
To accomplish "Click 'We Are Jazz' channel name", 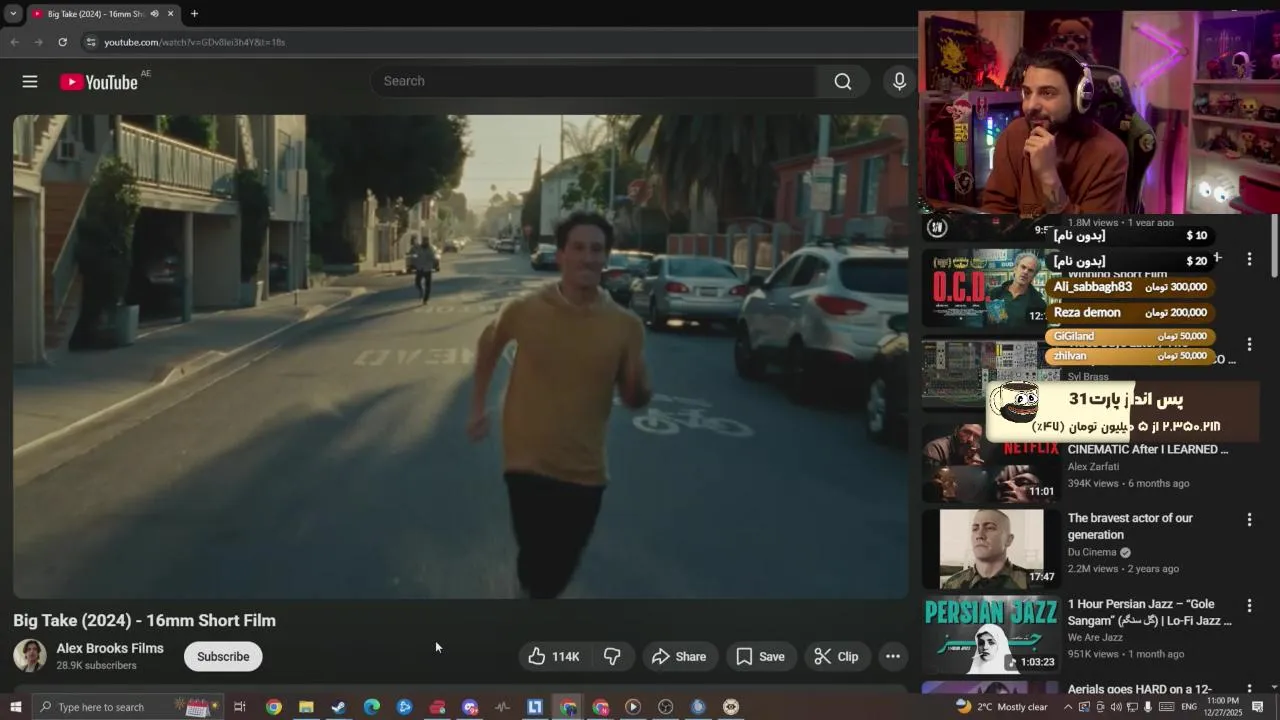I will coord(1095,637).
